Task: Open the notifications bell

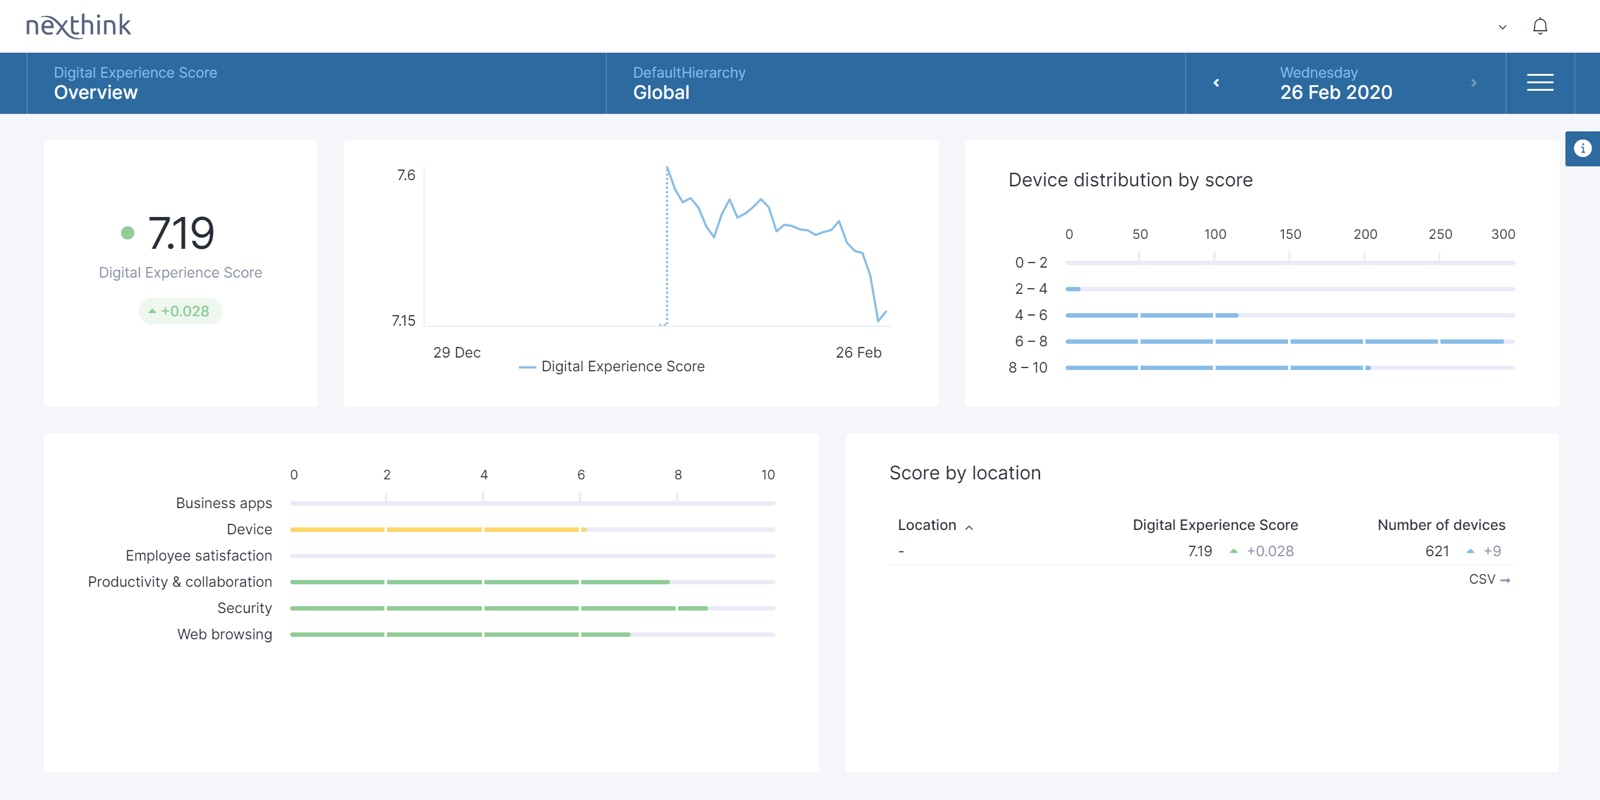Action: 1540,27
